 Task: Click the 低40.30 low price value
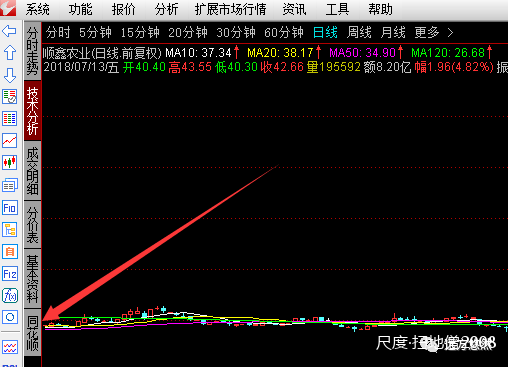pos(236,67)
